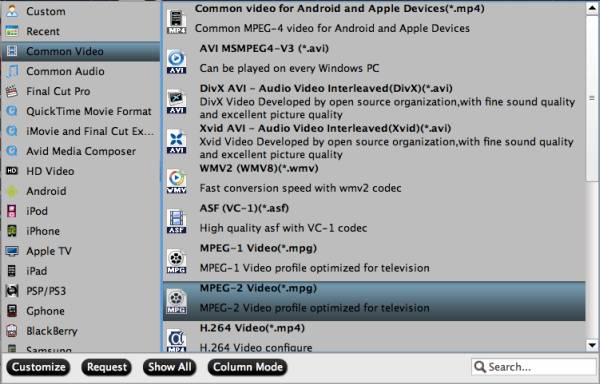Click the Gphone device icon
The width and height of the screenshot is (600, 384).
(12, 311)
